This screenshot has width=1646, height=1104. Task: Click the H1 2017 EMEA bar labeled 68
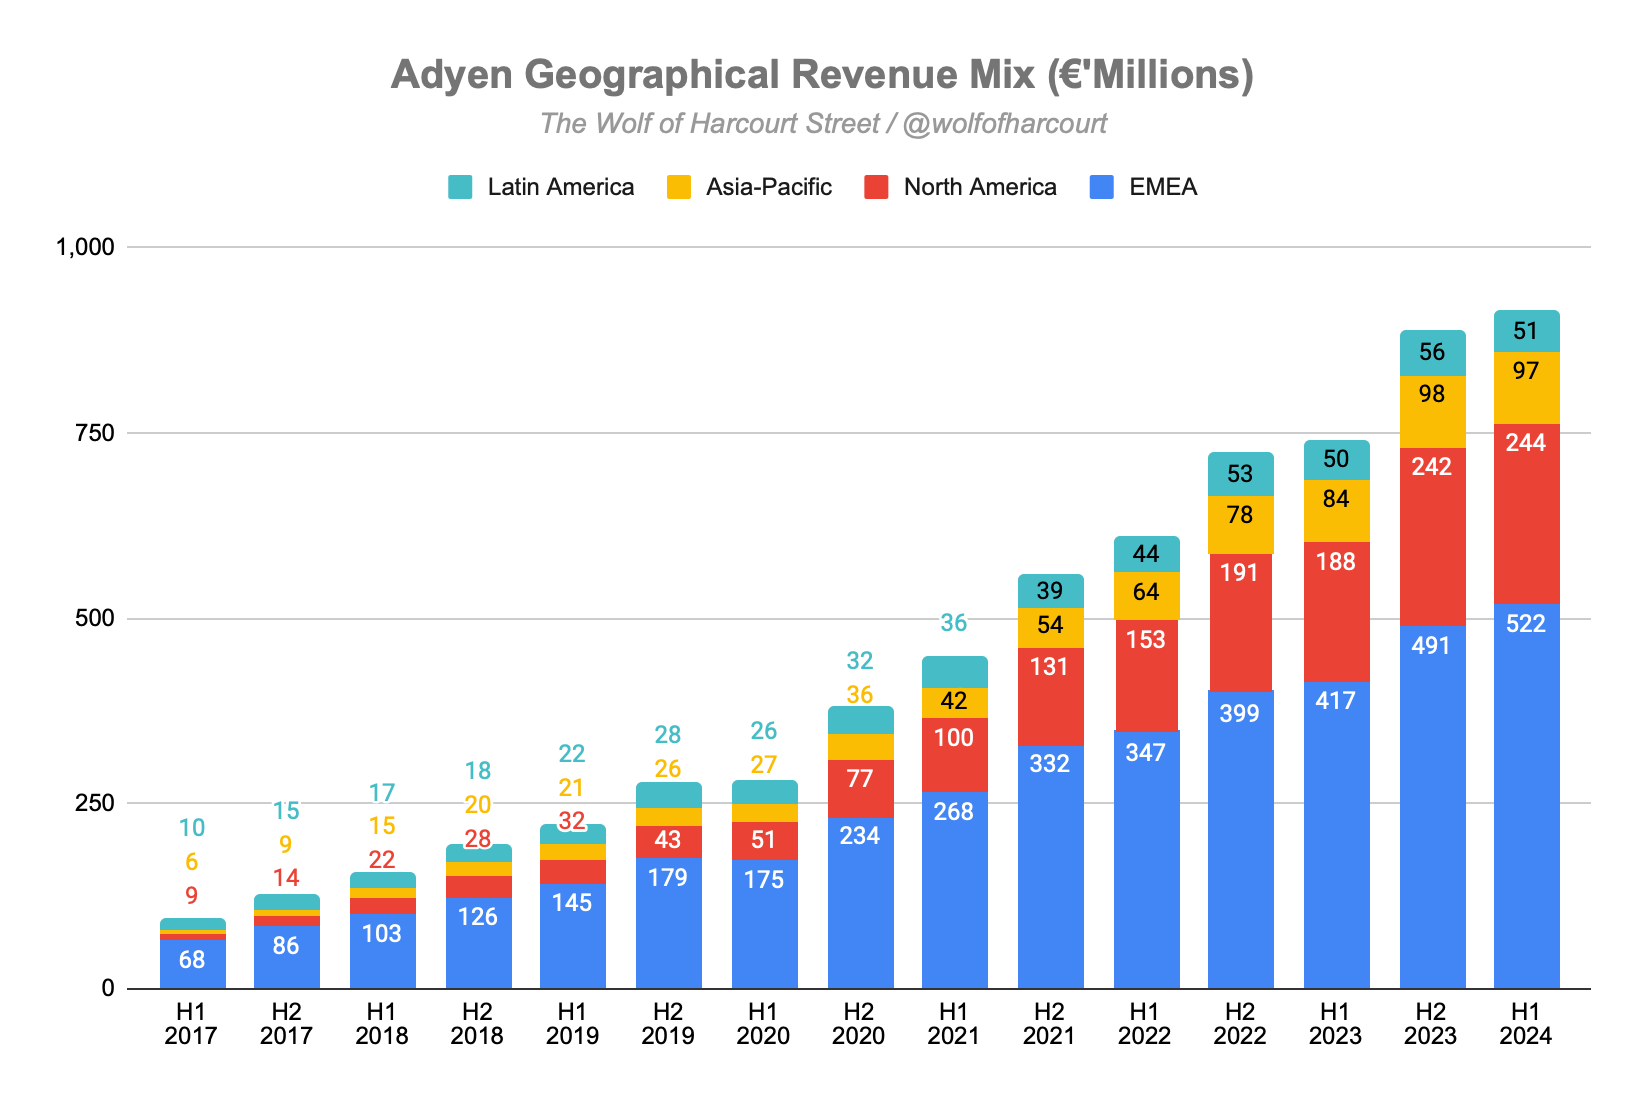(x=192, y=964)
